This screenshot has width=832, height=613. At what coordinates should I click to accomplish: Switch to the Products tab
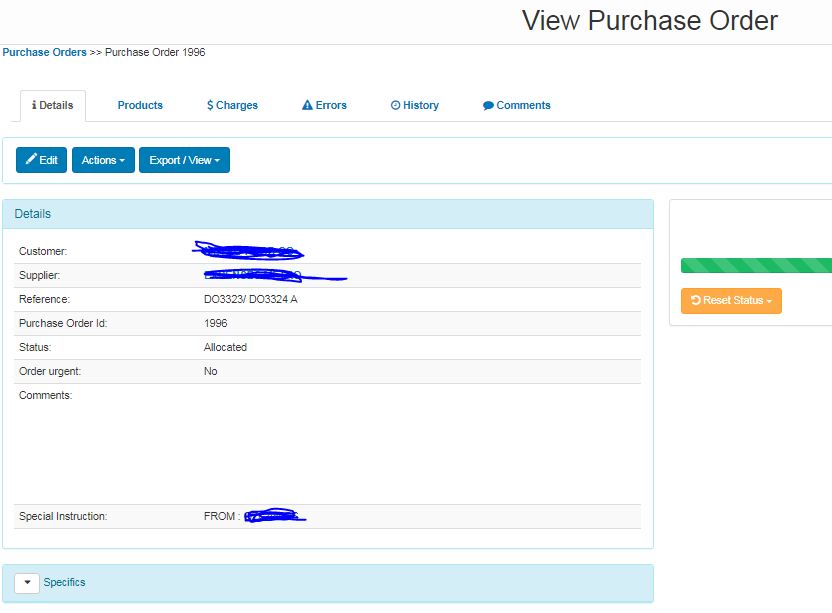(x=140, y=105)
